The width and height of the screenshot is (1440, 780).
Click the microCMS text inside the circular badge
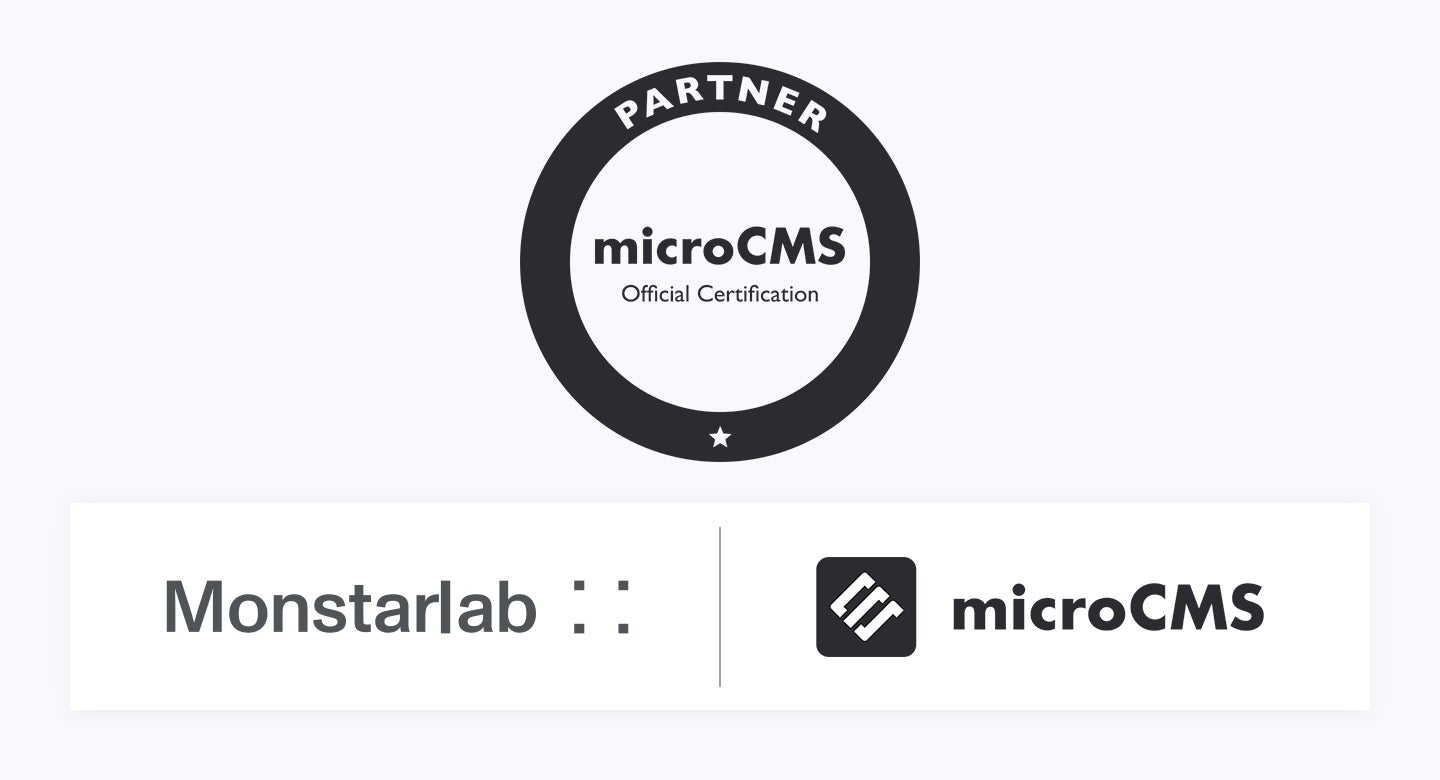click(720, 248)
